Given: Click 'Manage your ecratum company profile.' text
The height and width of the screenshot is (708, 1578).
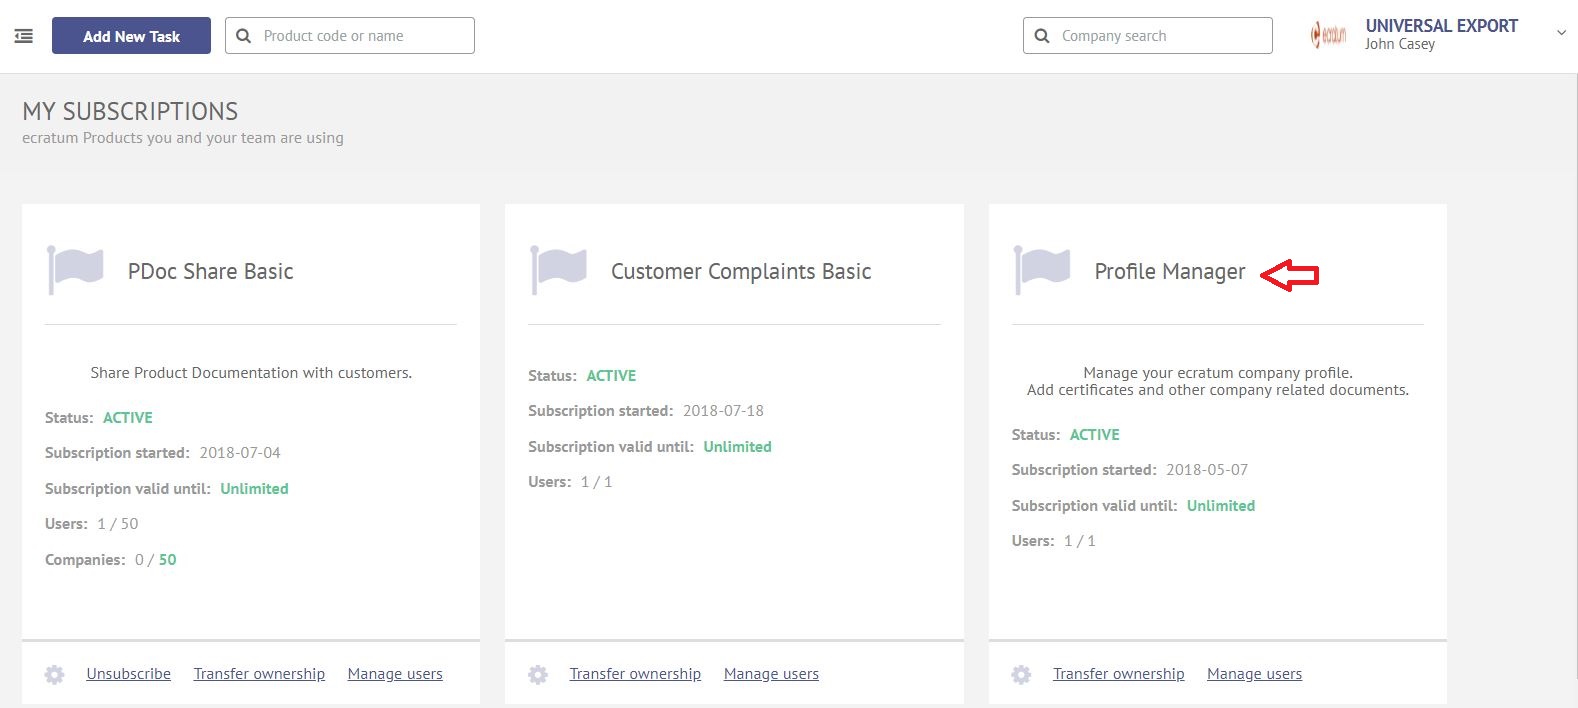Looking at the screenshot, I should (1218, 373).
